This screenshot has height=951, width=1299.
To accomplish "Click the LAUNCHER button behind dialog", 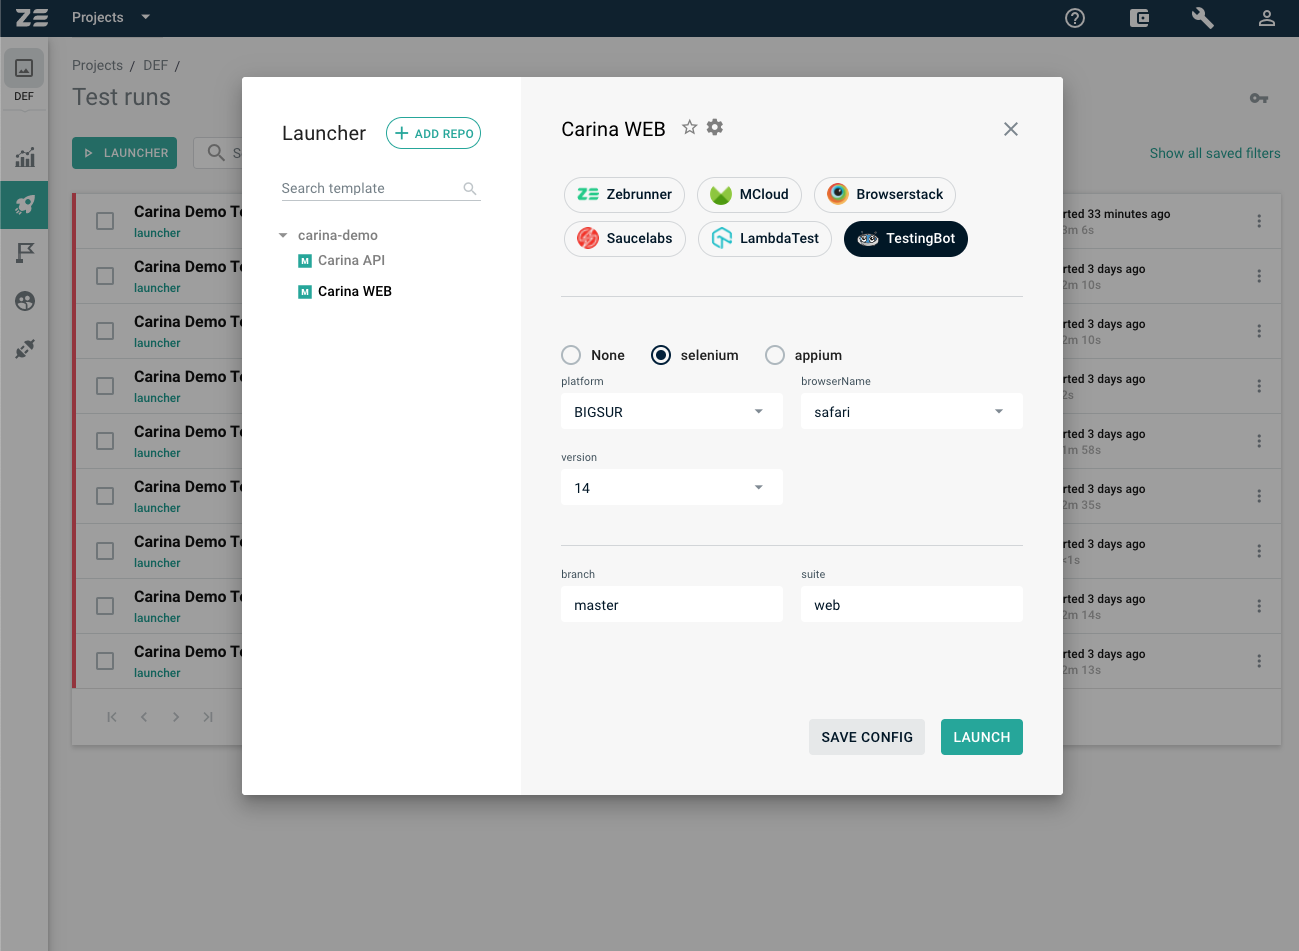I will pos(125,153).
